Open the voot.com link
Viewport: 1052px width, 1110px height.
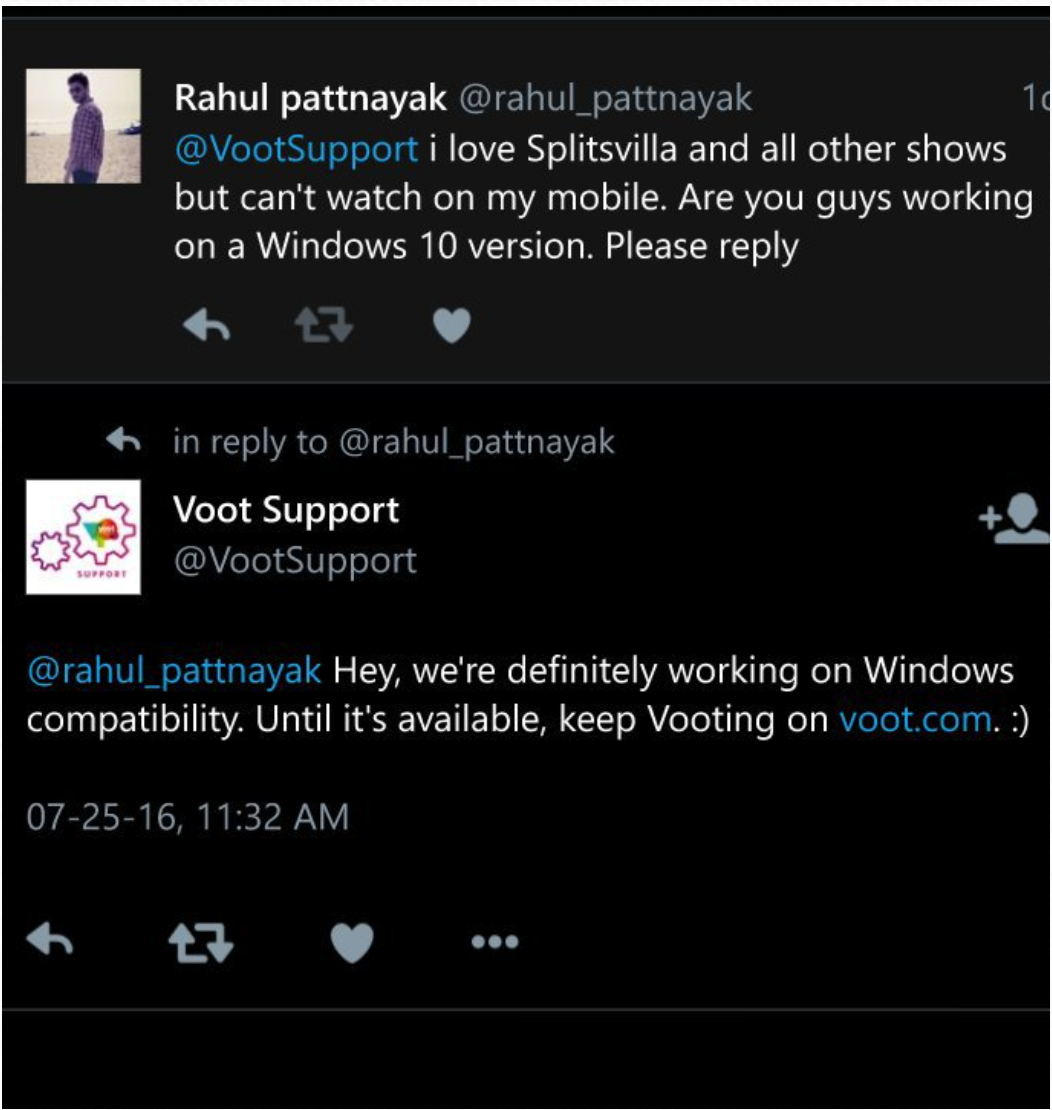(x=915, y=719)
